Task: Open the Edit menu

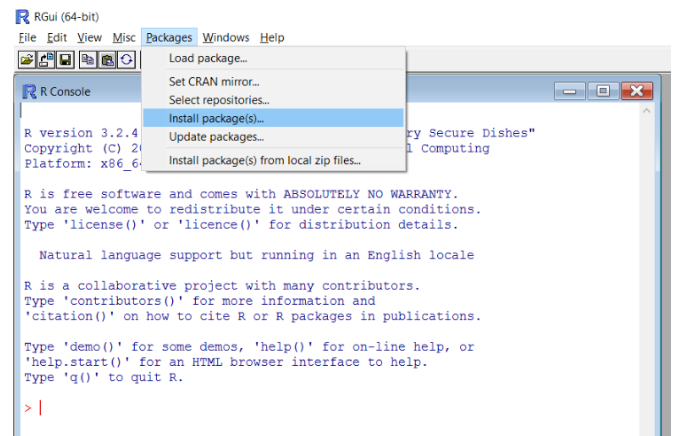Action: tap(57, 38)
